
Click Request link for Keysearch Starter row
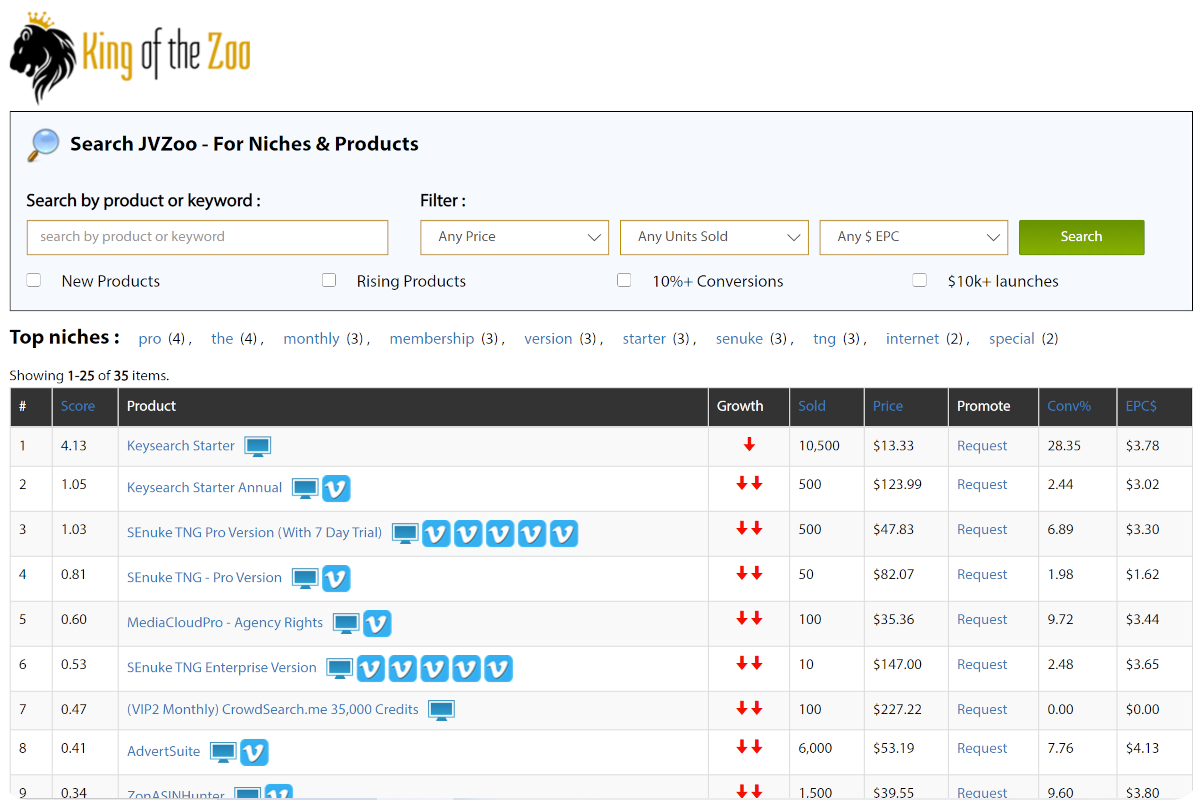click(x=981, y=446)
